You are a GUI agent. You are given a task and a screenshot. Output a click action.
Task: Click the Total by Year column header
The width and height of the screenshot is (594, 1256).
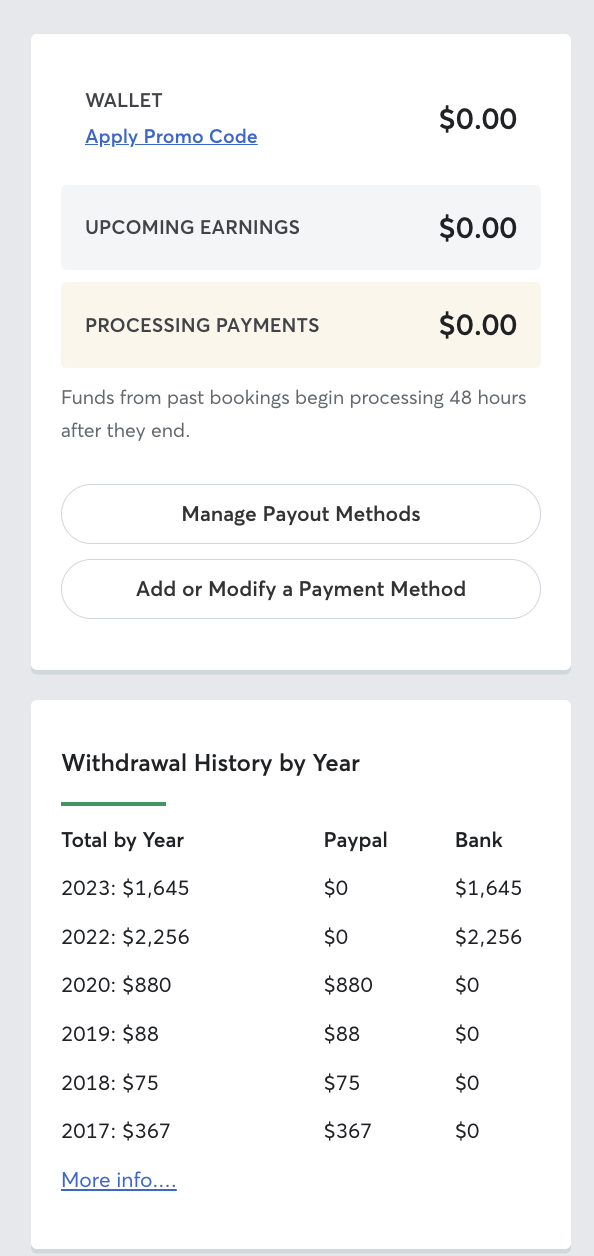coord(122,840)
